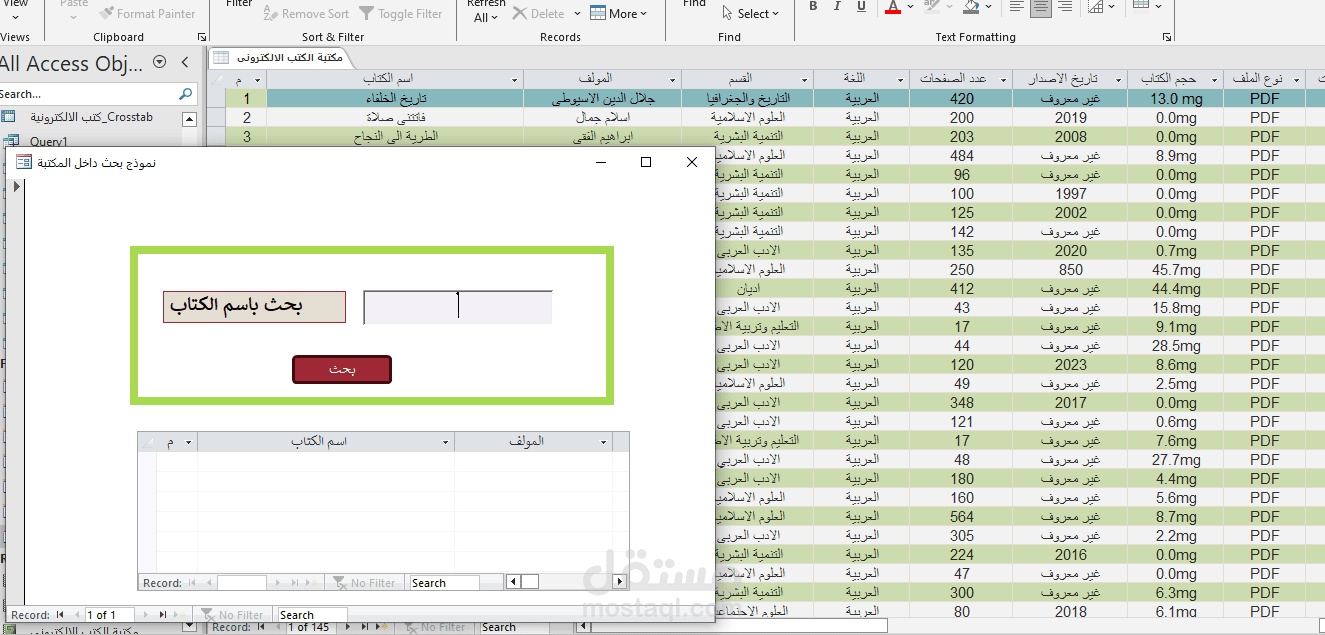This screenshot has width=1325, height=635.
Task: Click the بحث باسم الكتاب label
Action: coord(254,307)
